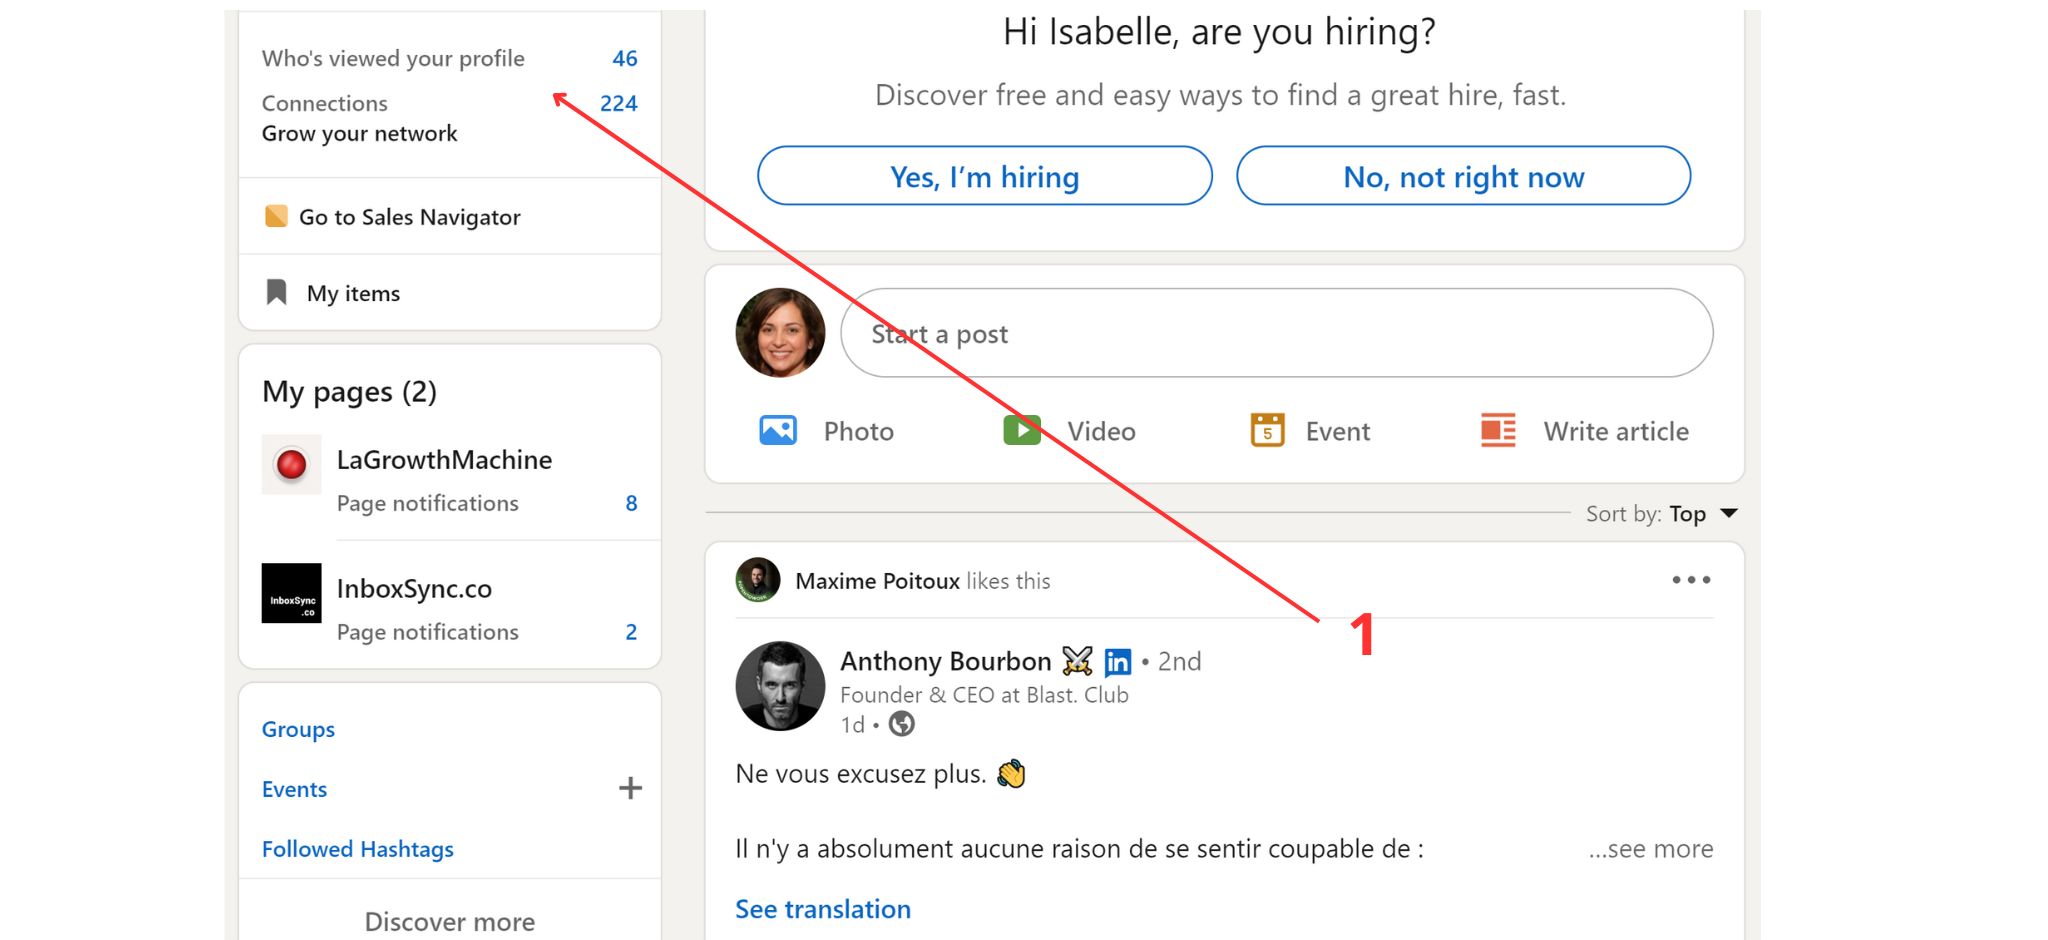Open Anthony Bourbon's name link
The width and height of the screenshot is (2048, 940).
pos(946,661)
